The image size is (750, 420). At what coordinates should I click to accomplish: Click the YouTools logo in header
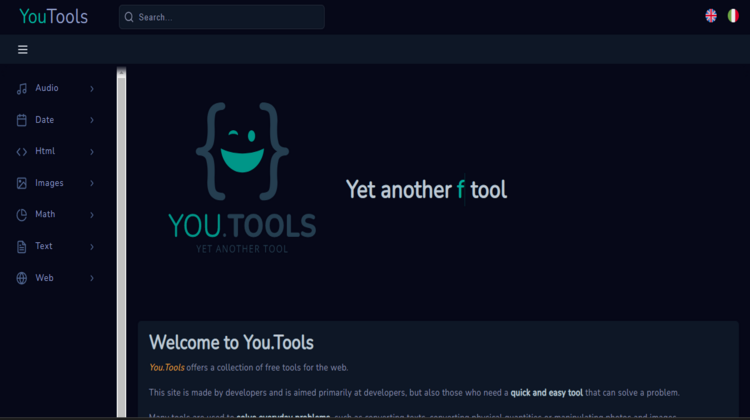coord(54,17)
